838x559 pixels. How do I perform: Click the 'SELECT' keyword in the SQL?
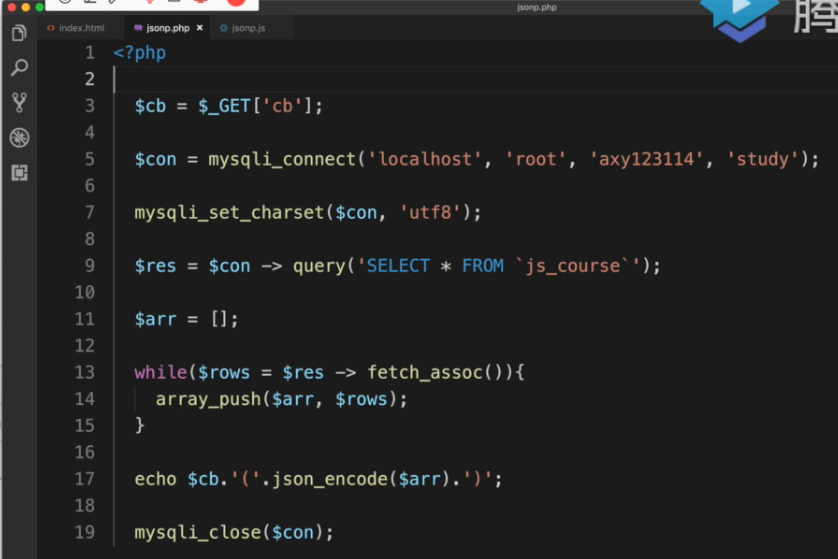tap(398, 266)
